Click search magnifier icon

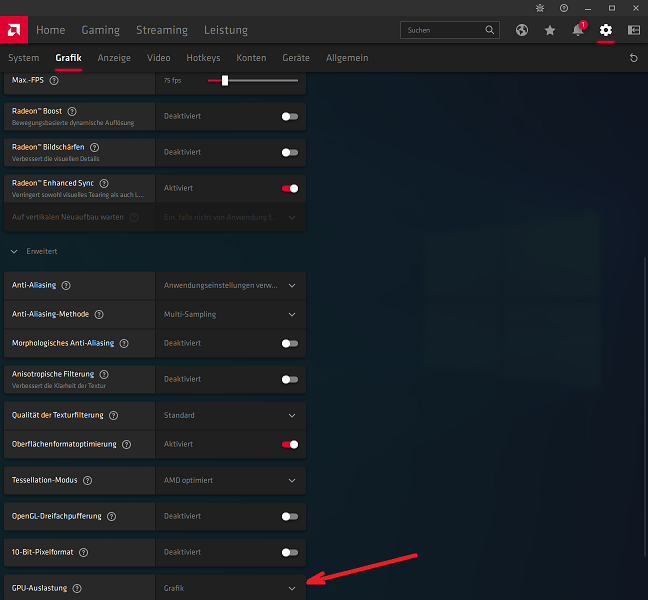click(x=490, y=30)
